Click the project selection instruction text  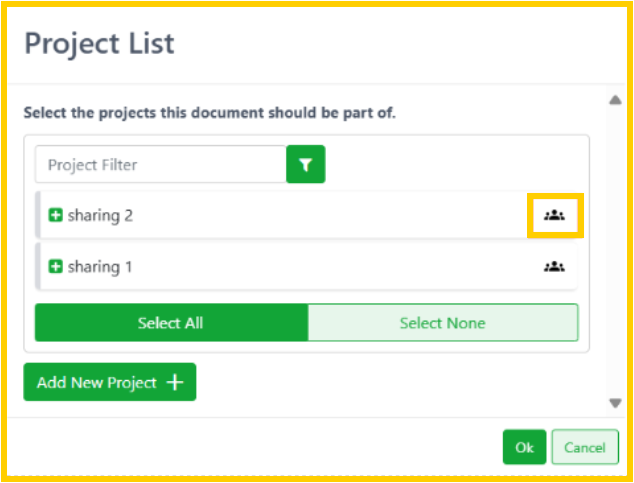[209, 113]
